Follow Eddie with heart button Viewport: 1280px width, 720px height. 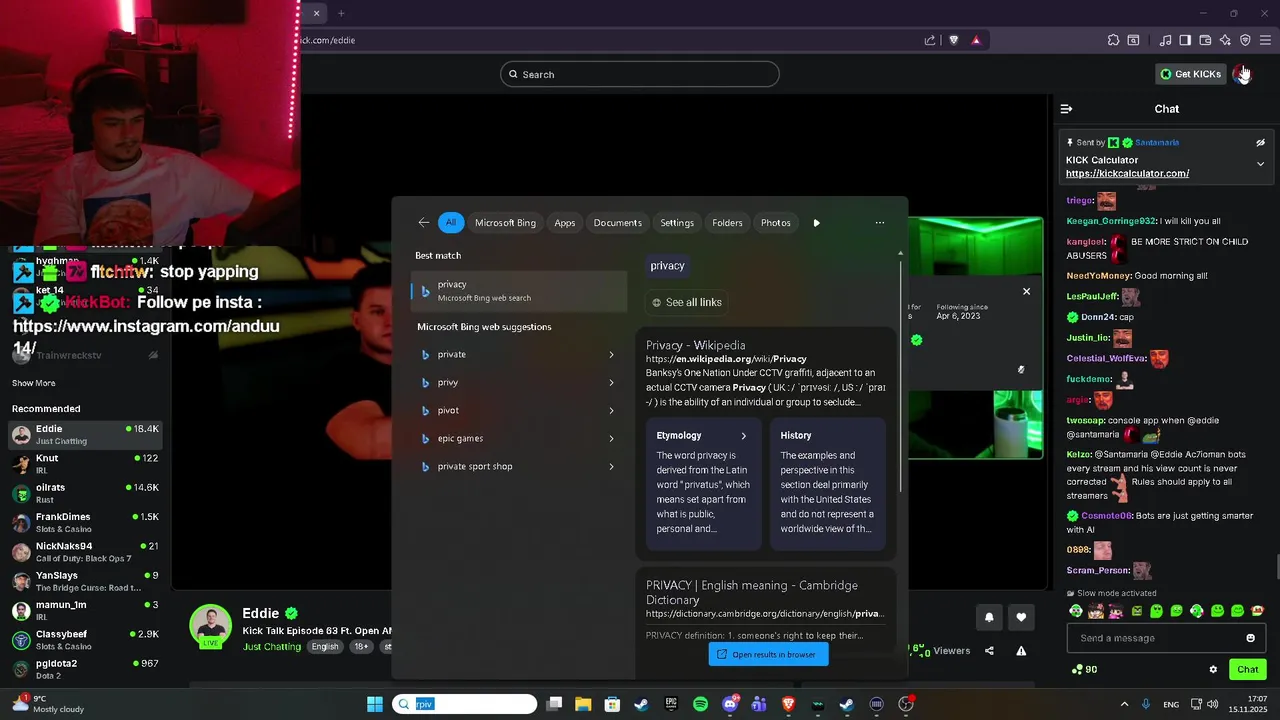tap(1021, 617)
